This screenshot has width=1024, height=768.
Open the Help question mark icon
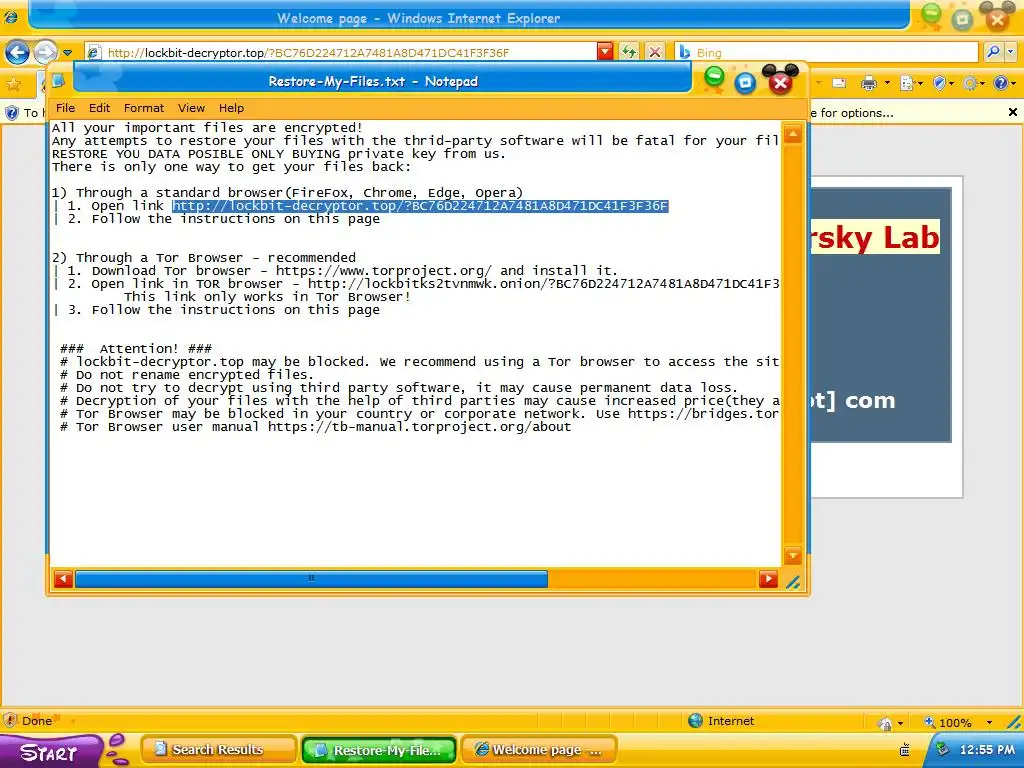tap(1000, 83)
